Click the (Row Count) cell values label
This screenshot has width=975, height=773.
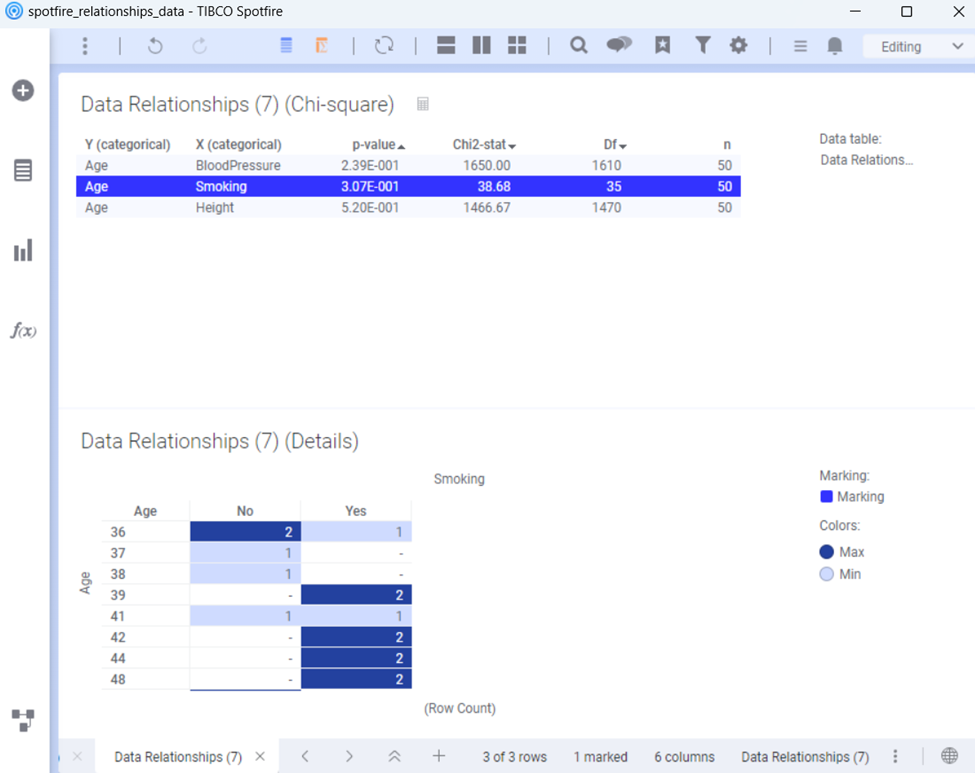460,708
